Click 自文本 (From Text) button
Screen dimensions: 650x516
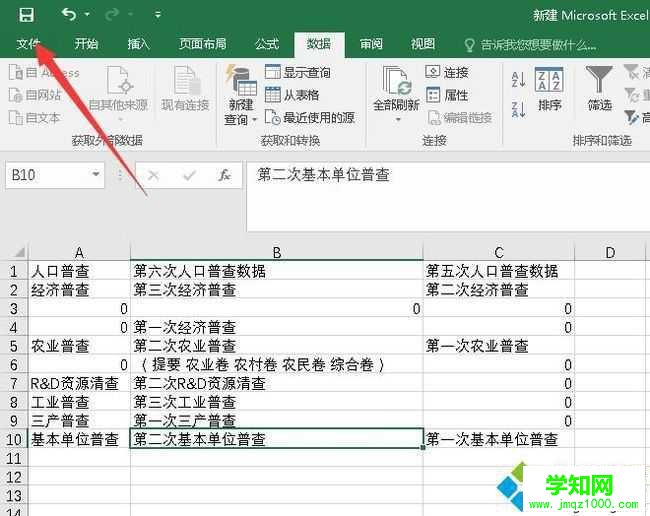point(34,118)
